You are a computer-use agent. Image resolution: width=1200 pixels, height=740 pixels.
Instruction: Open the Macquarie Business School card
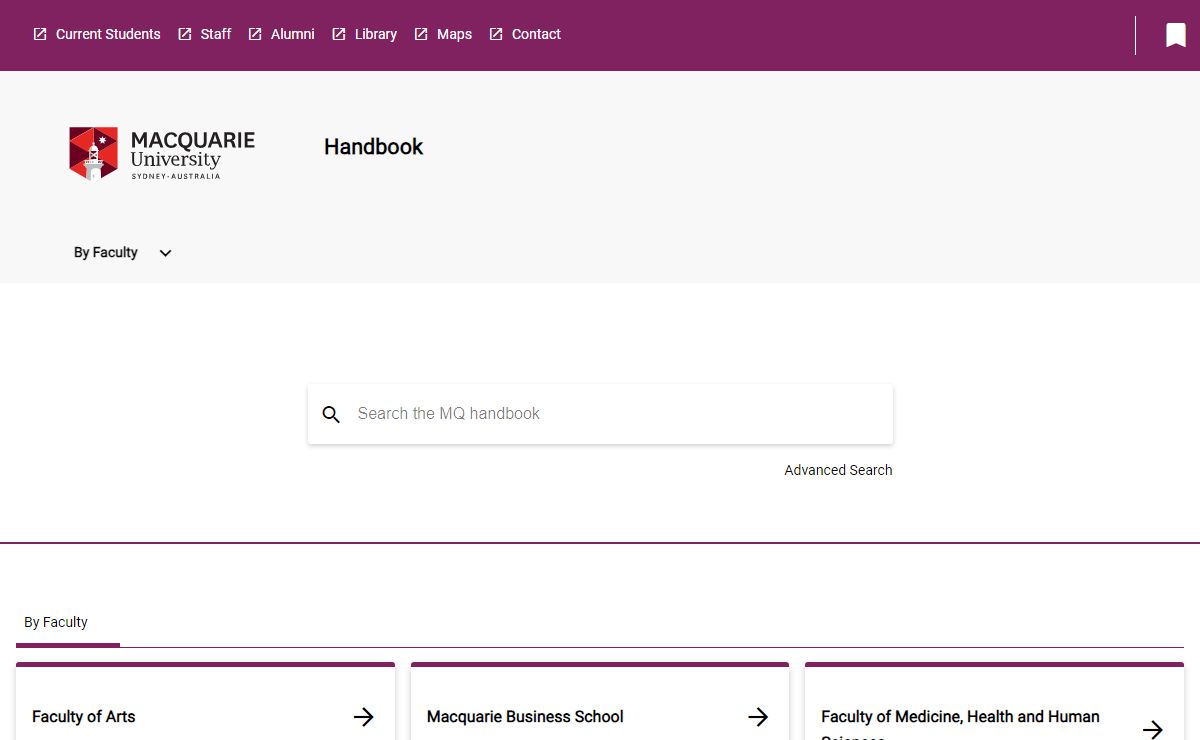(x=525, y=717)
